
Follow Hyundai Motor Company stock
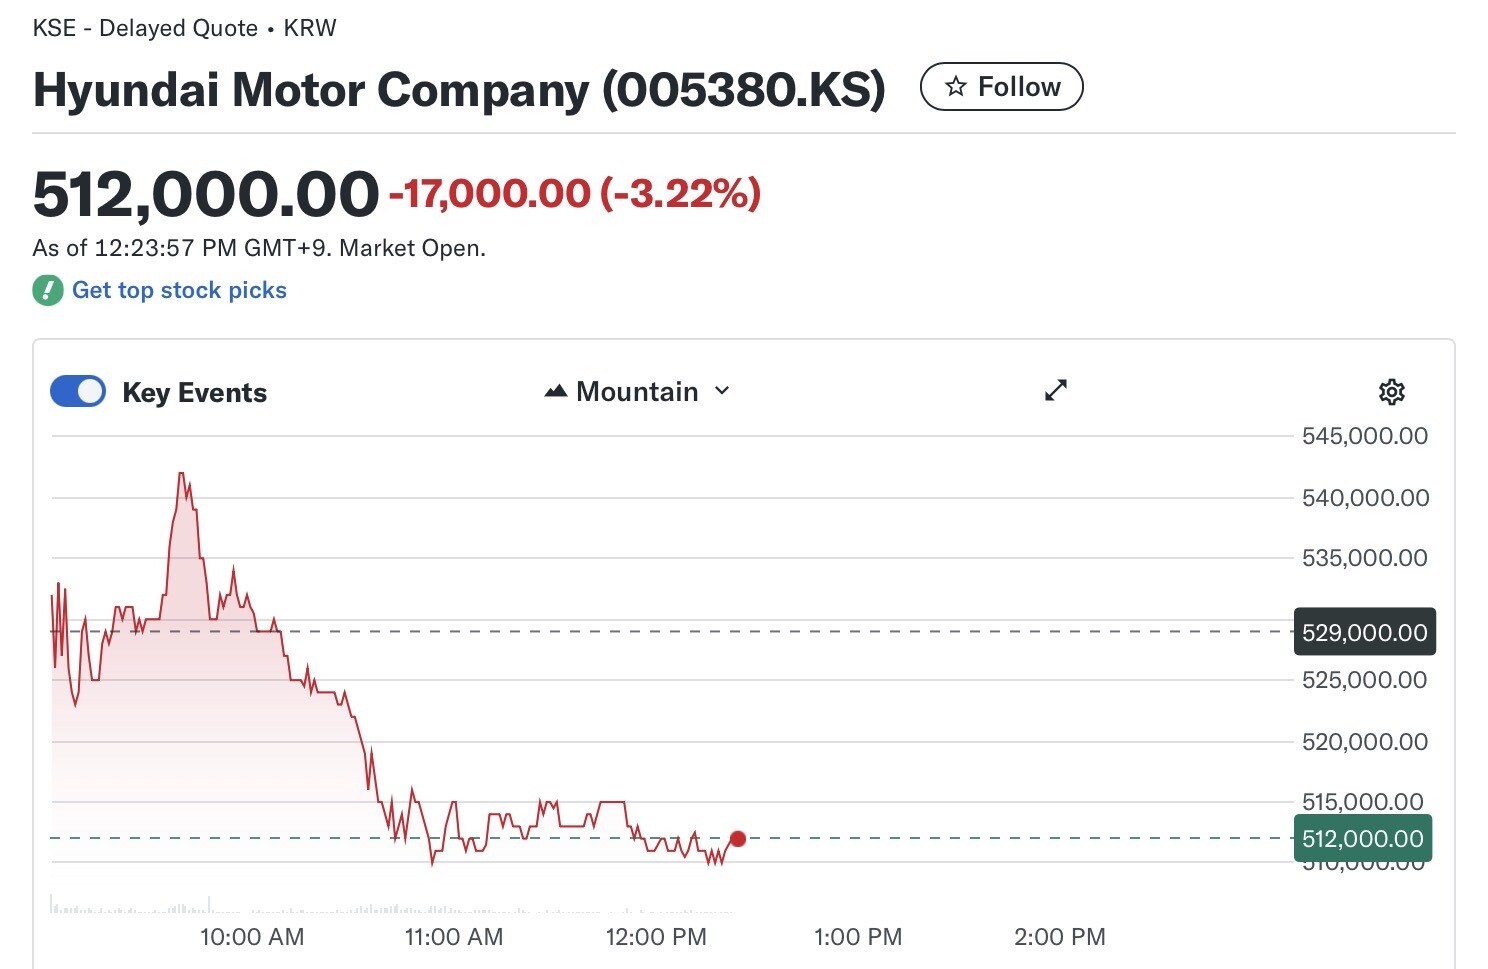[1001, 87]
